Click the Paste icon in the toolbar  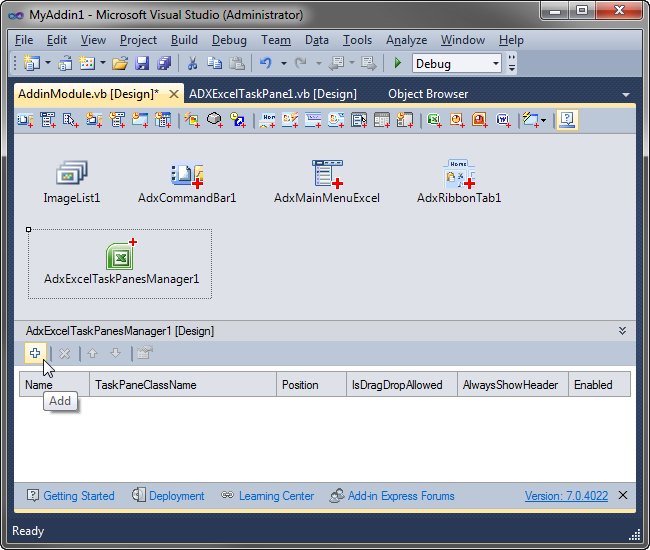pos(237,63)
